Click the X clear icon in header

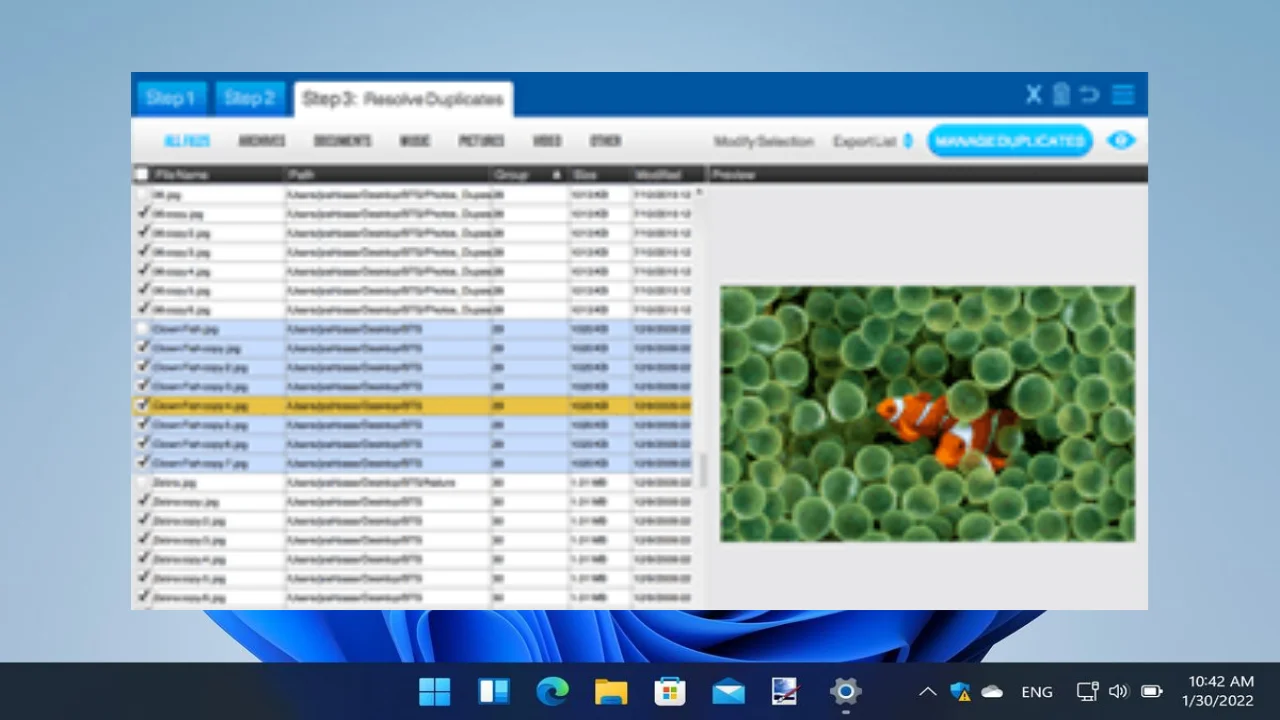[x=1034, y=95]
